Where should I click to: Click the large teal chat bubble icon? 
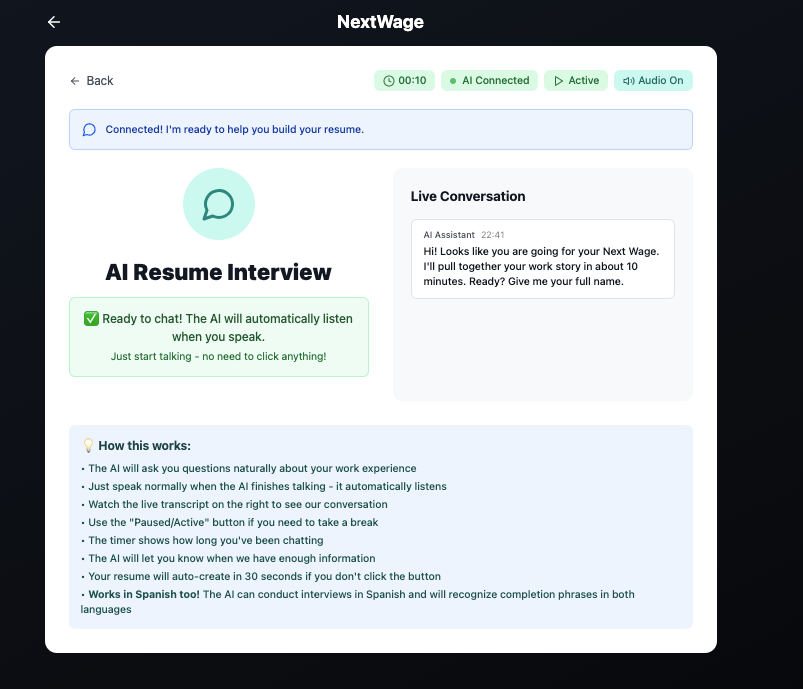pyautogui.click(x=219, y=204)
